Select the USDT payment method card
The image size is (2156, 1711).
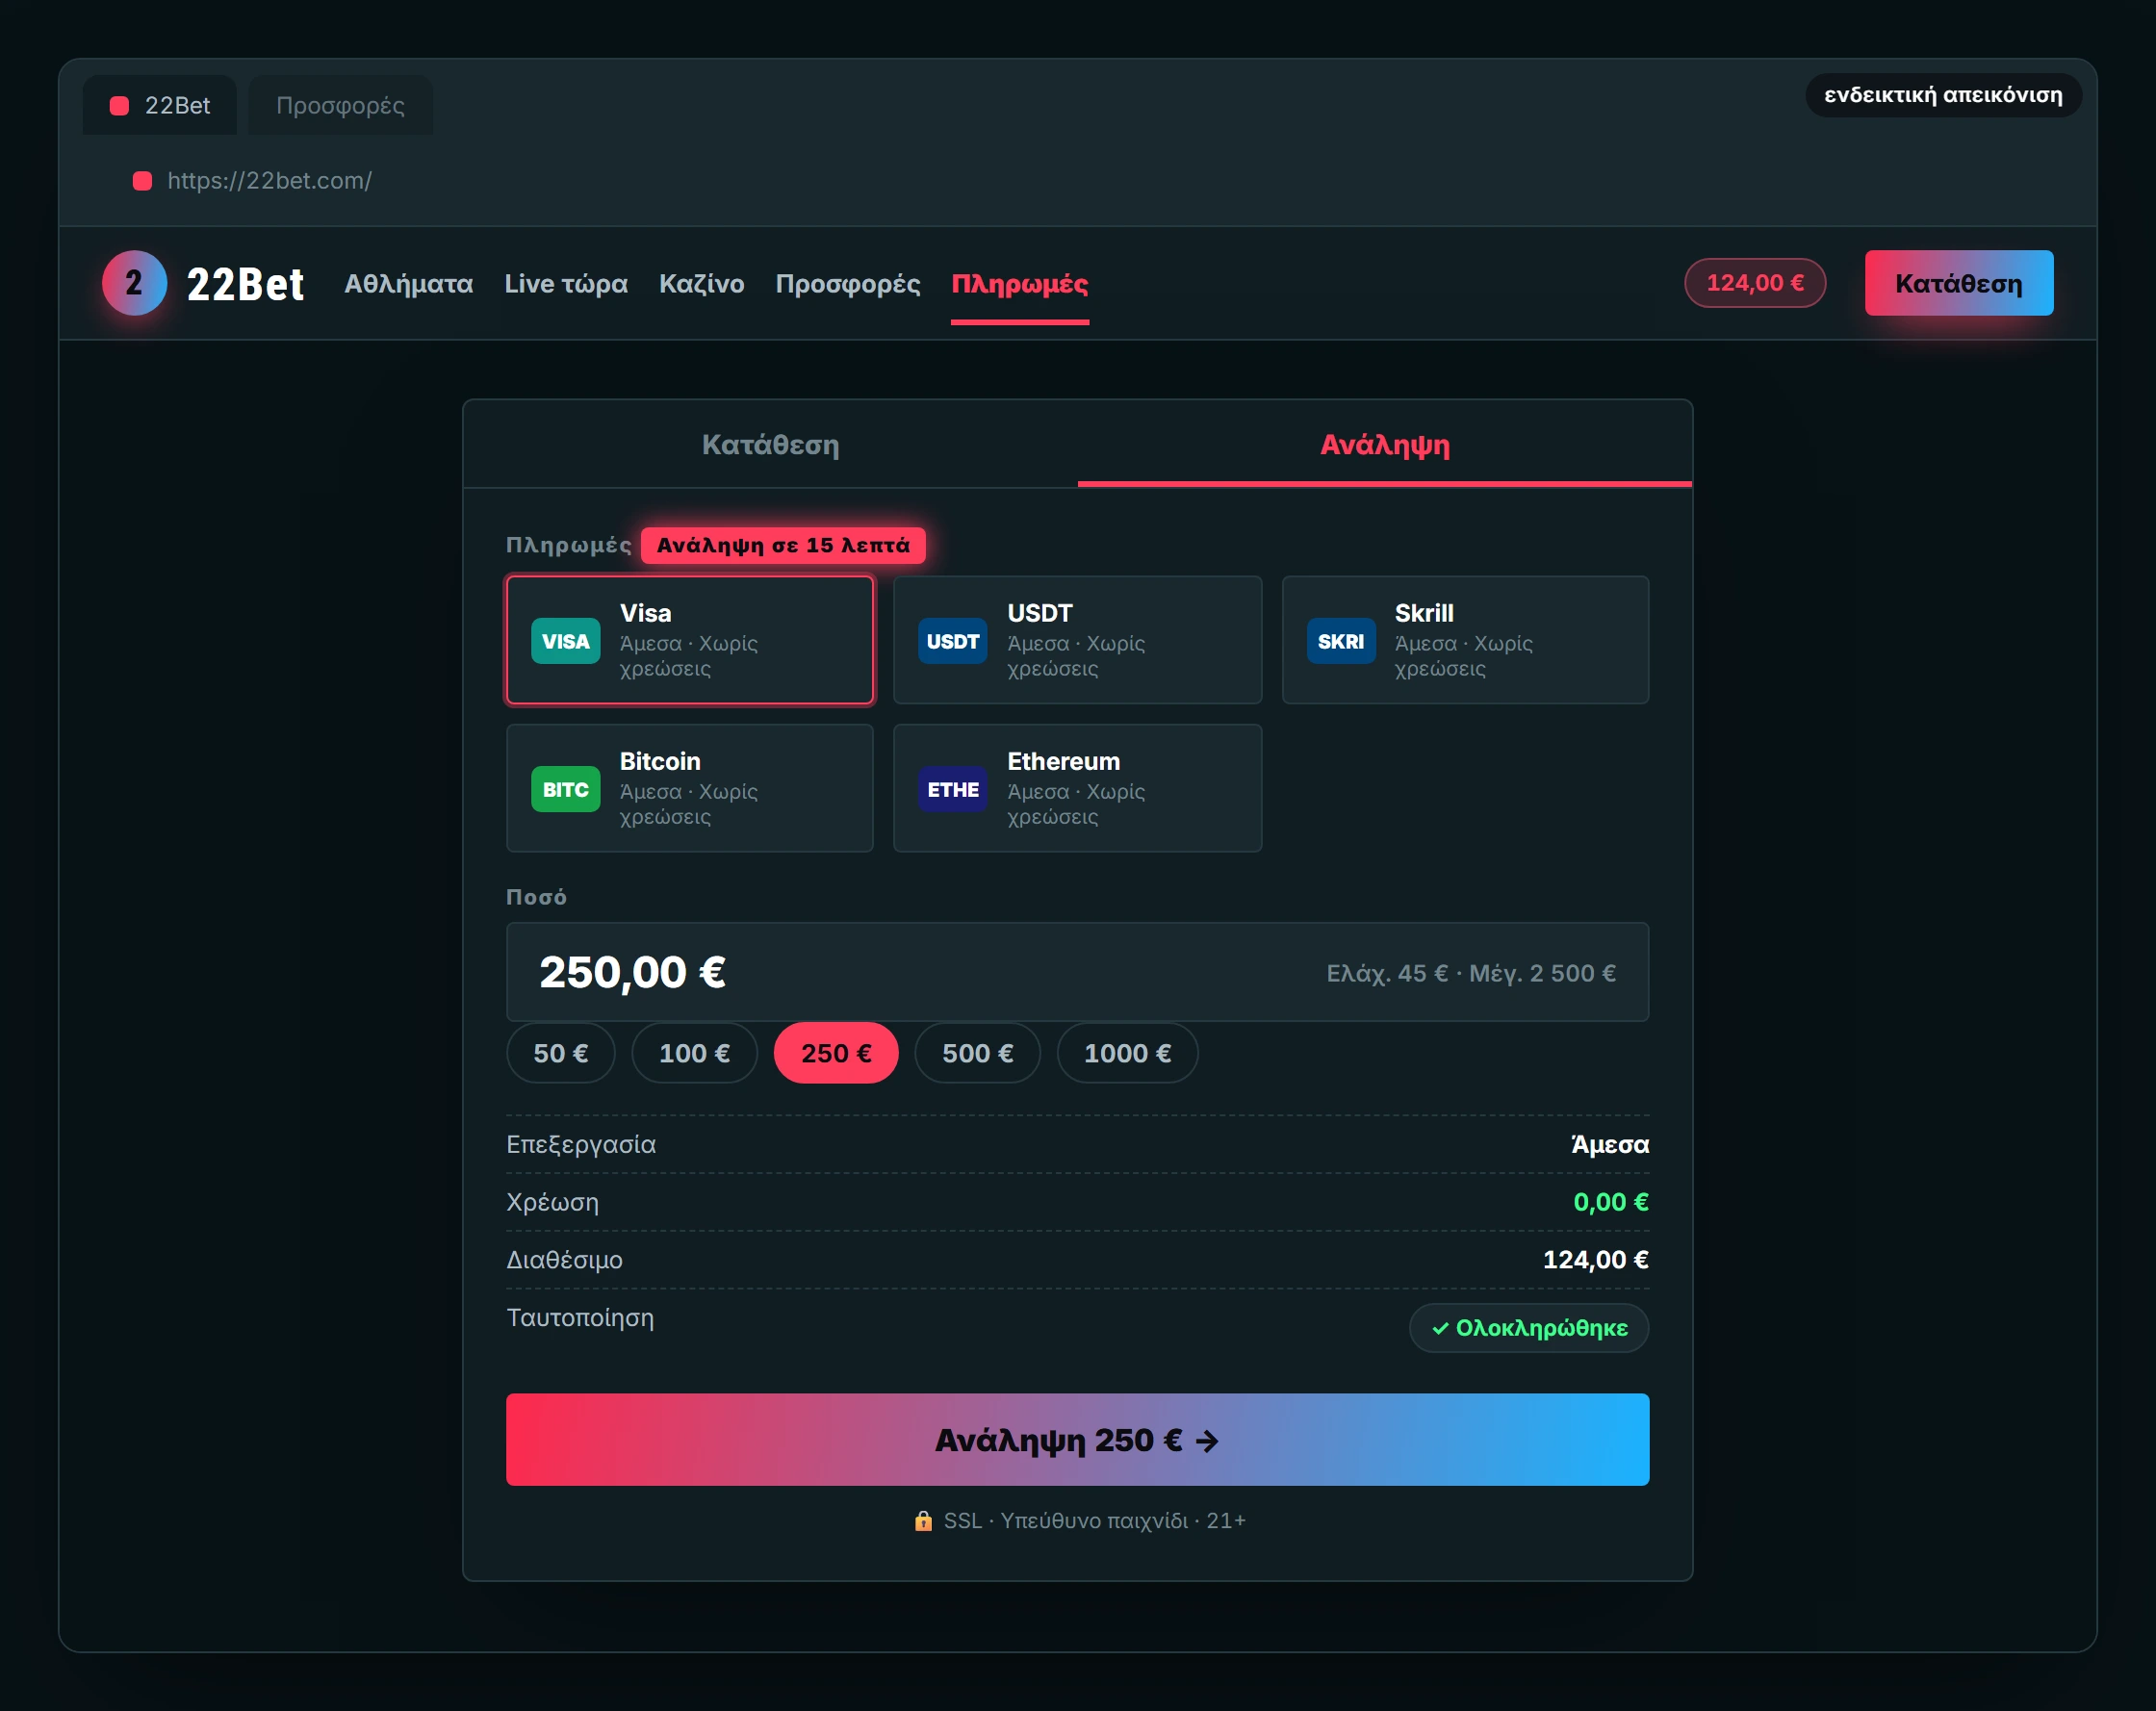click(1077, 640)
